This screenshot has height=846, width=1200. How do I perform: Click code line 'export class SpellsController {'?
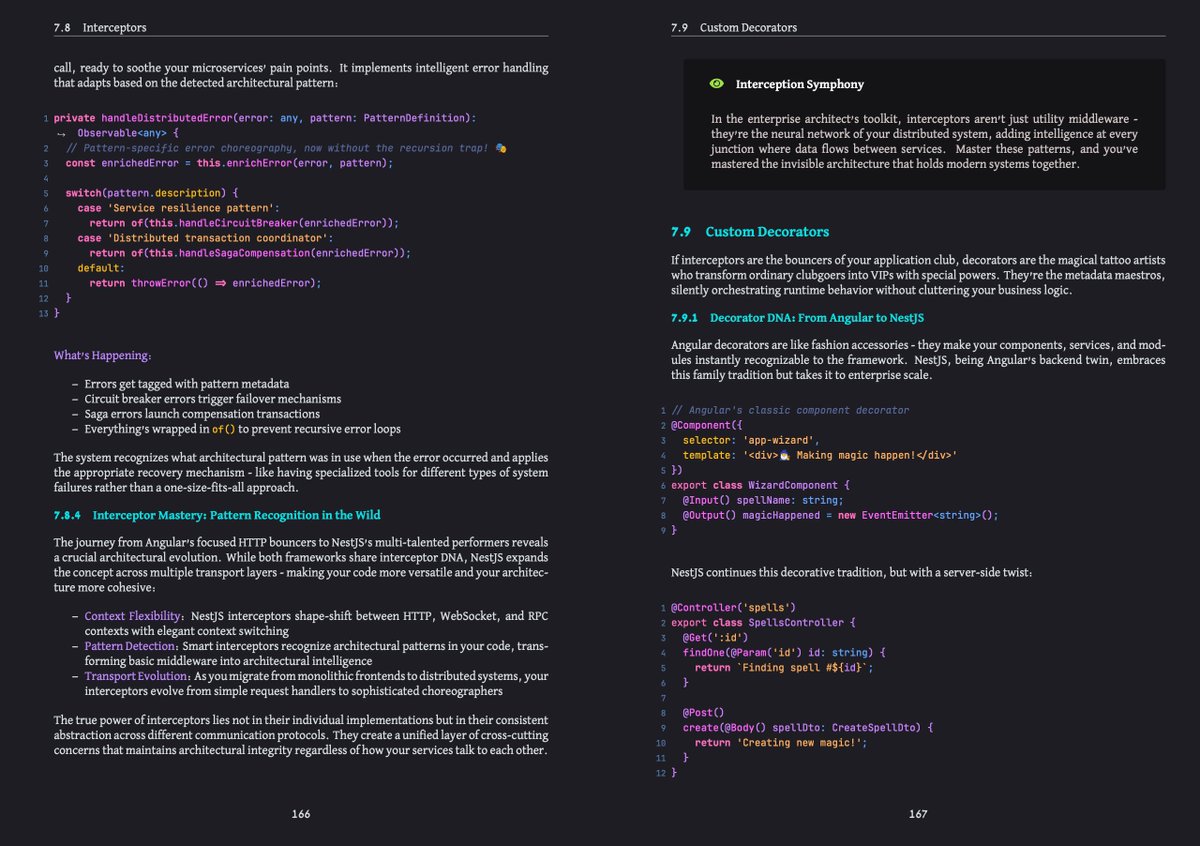point(765,622)
